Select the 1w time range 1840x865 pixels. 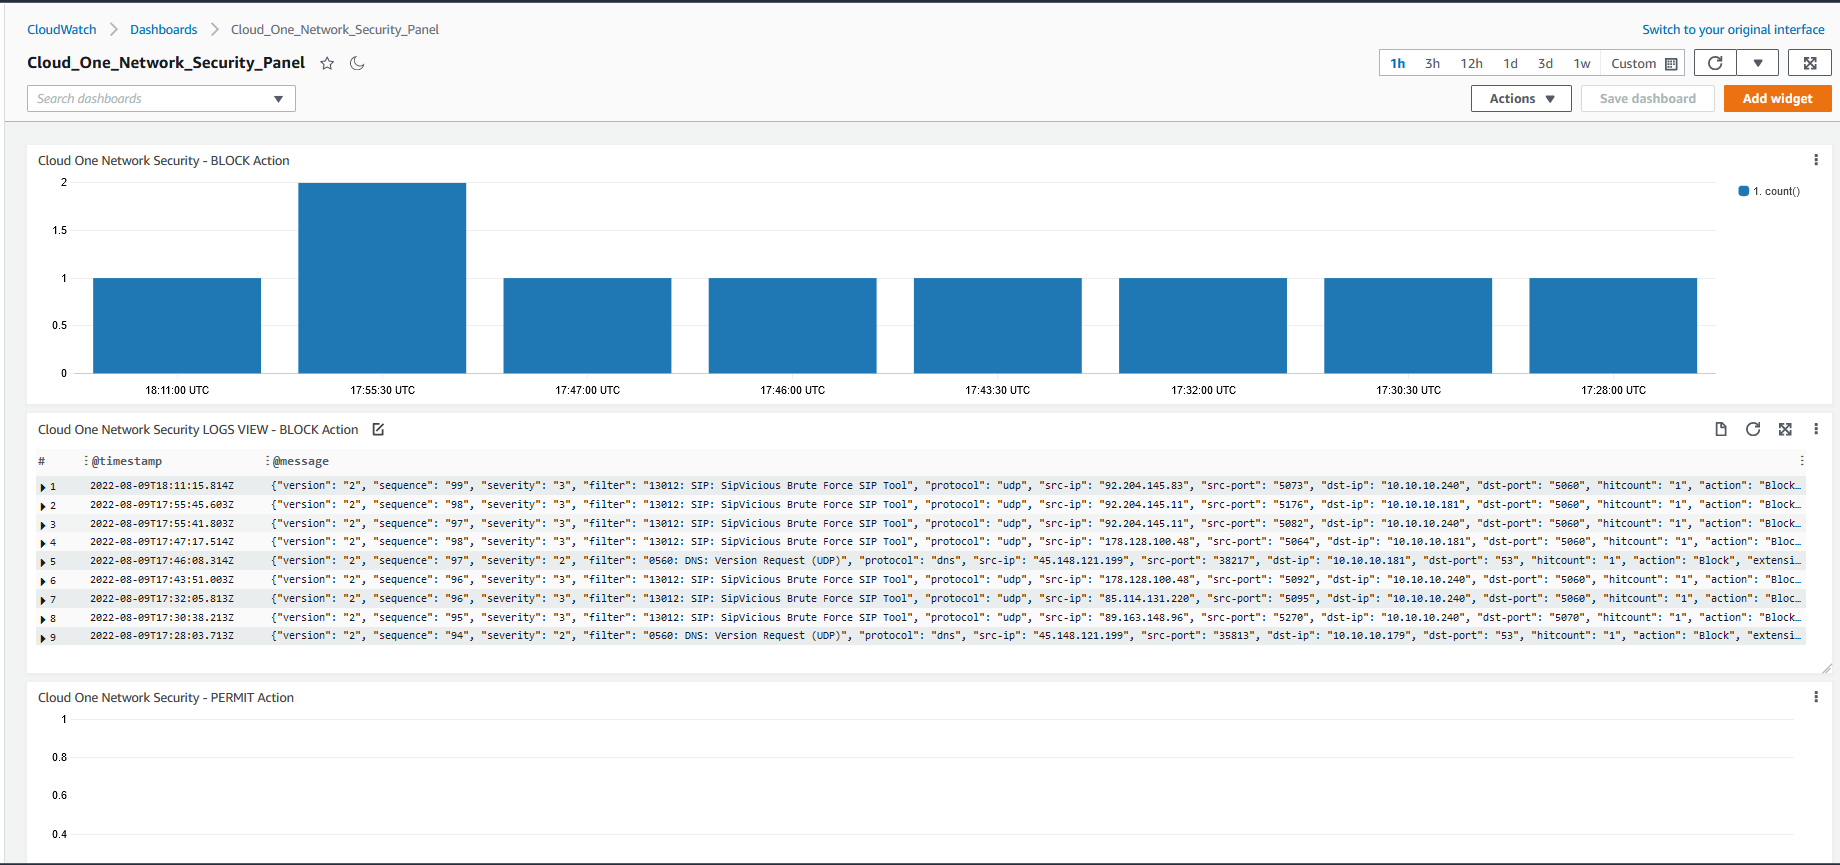pyautogui.click(x=1581, y=63)
